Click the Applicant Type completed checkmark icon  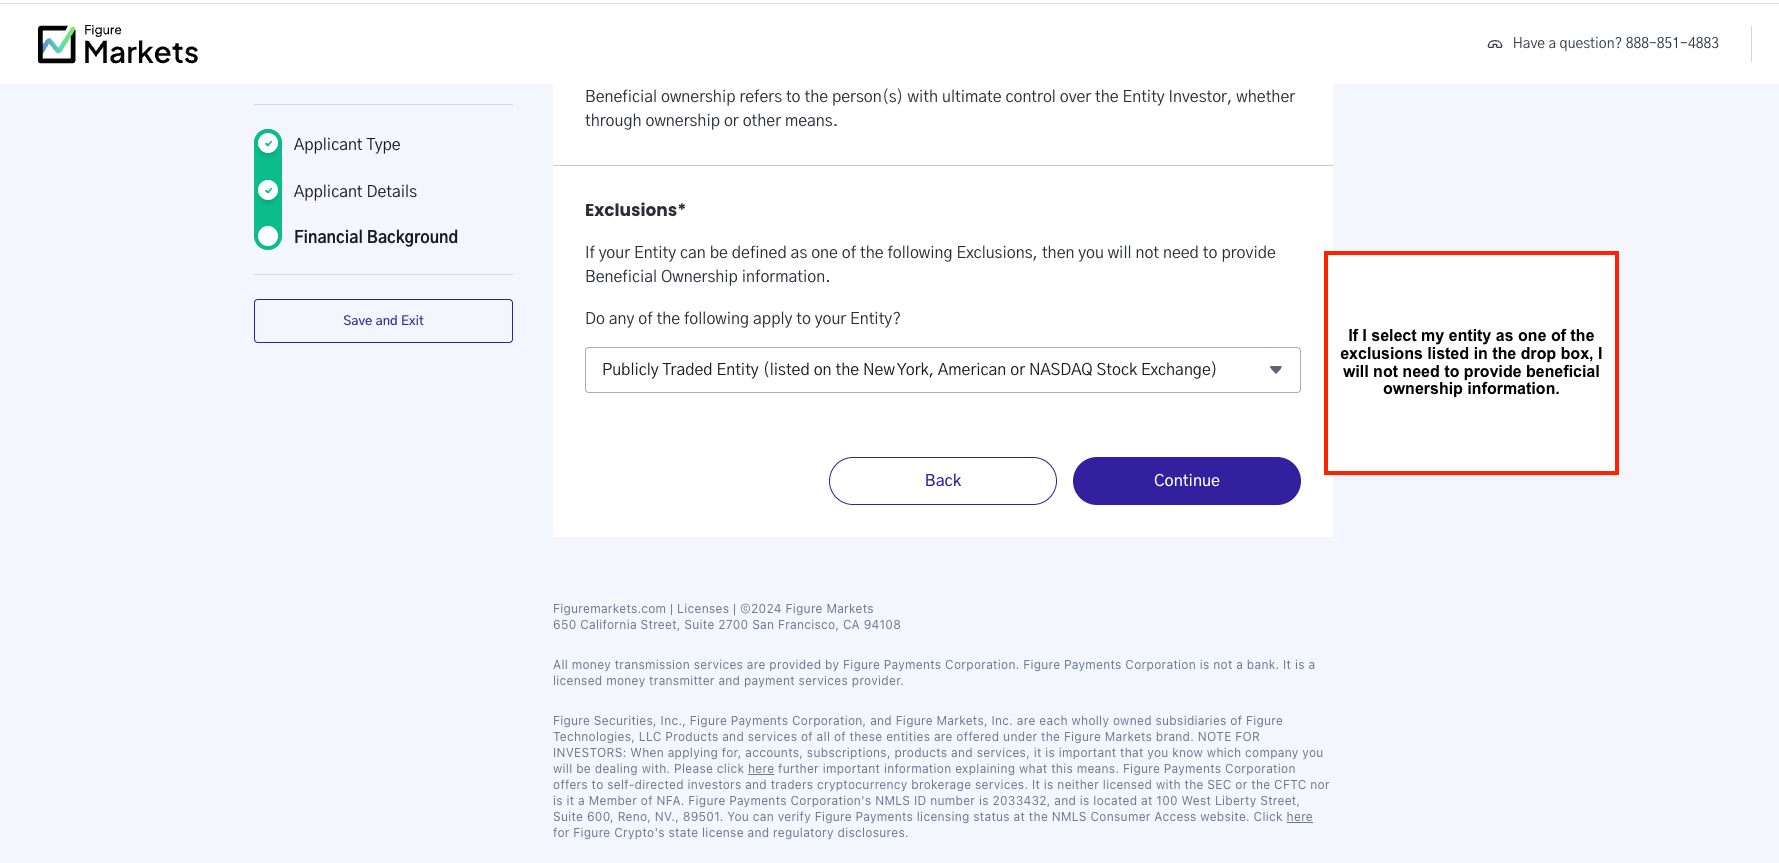tap(268, 143)
